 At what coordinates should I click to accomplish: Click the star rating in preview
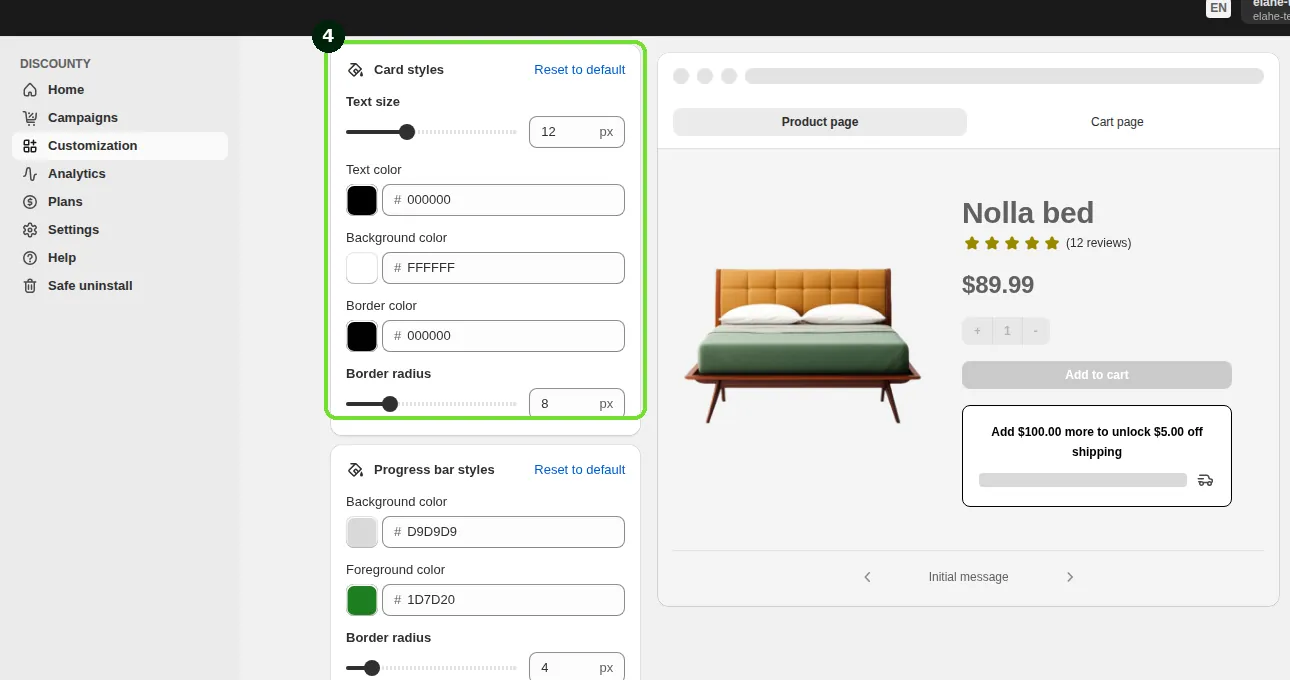pos(1011,243)
